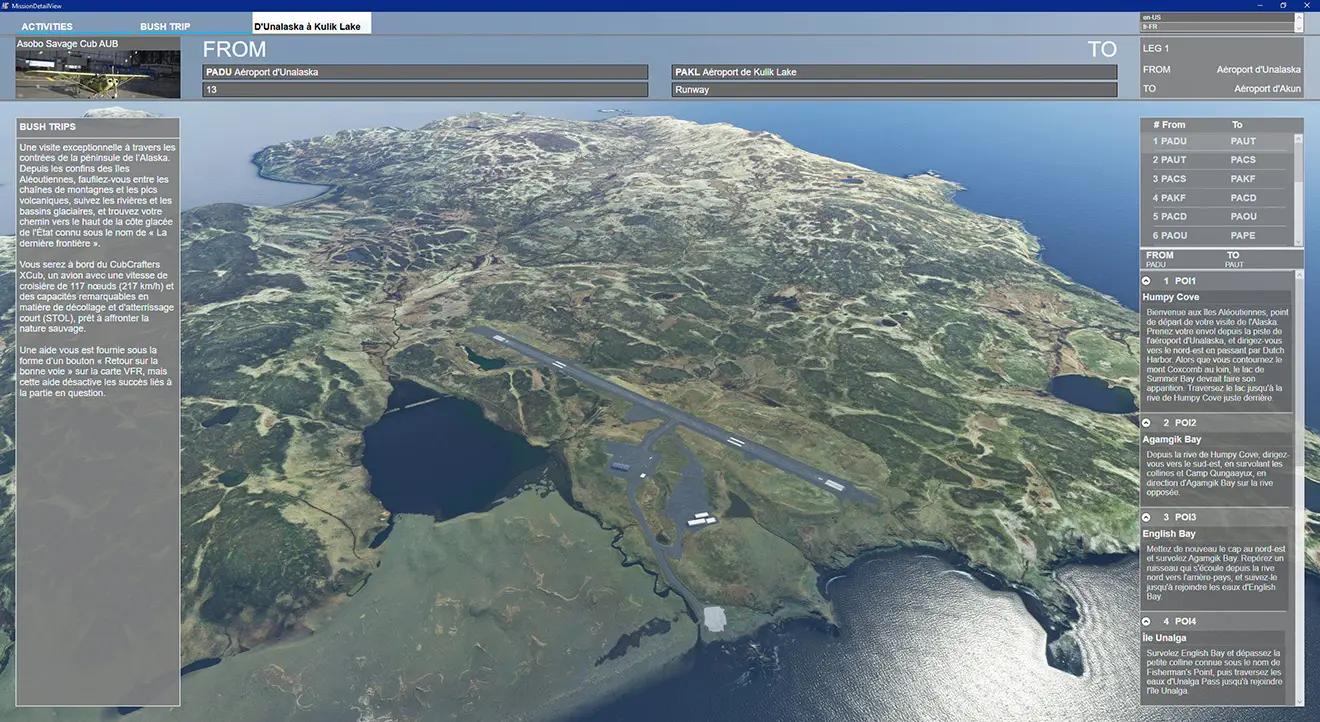Click the legs list scroll down arrow
Viewport: 1320px width, 722px height.
(1299, 241)
